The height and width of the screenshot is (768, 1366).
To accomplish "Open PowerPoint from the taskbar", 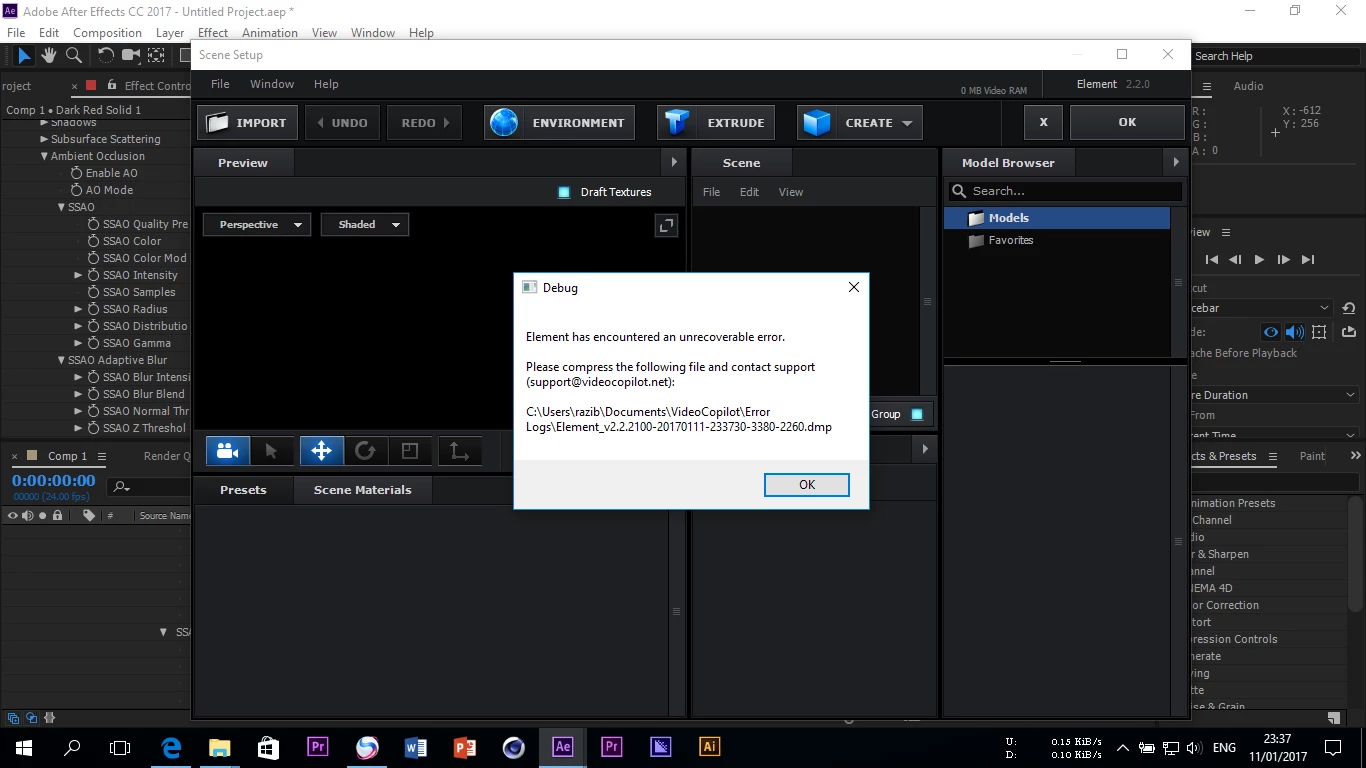I will tap(465, 747).
